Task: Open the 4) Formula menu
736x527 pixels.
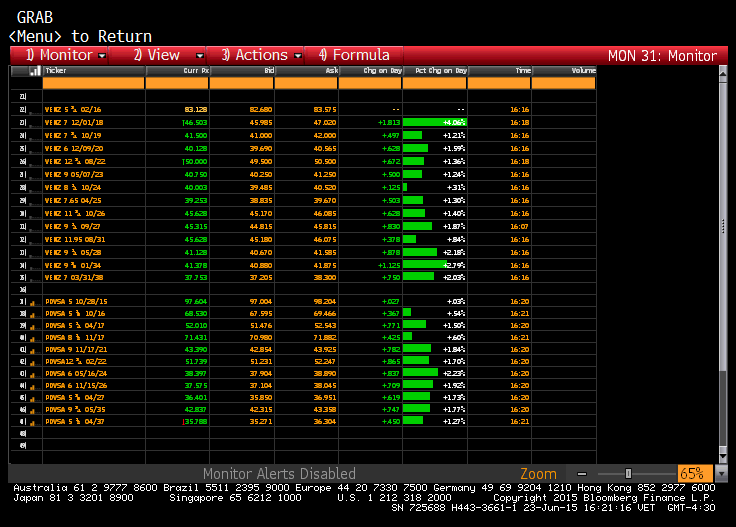Action: click(x=354, y=55)
